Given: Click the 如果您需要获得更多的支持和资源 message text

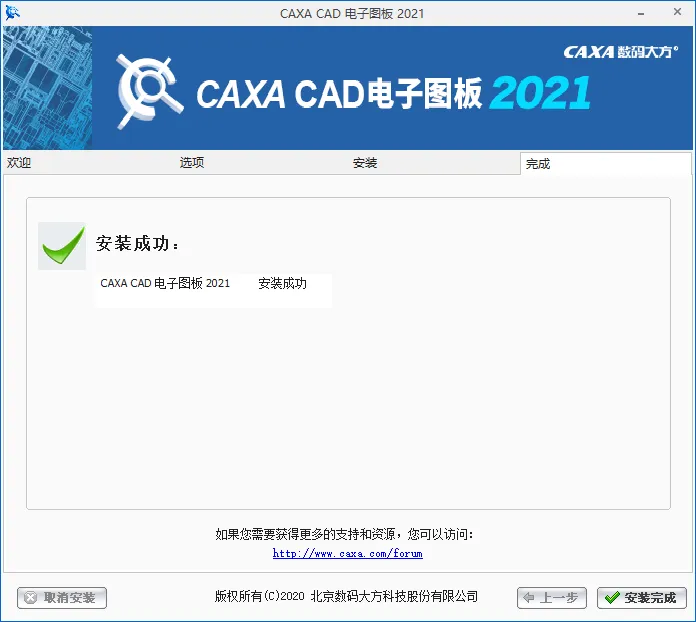Looking at the screenshot, I should (x=344, y=534).
